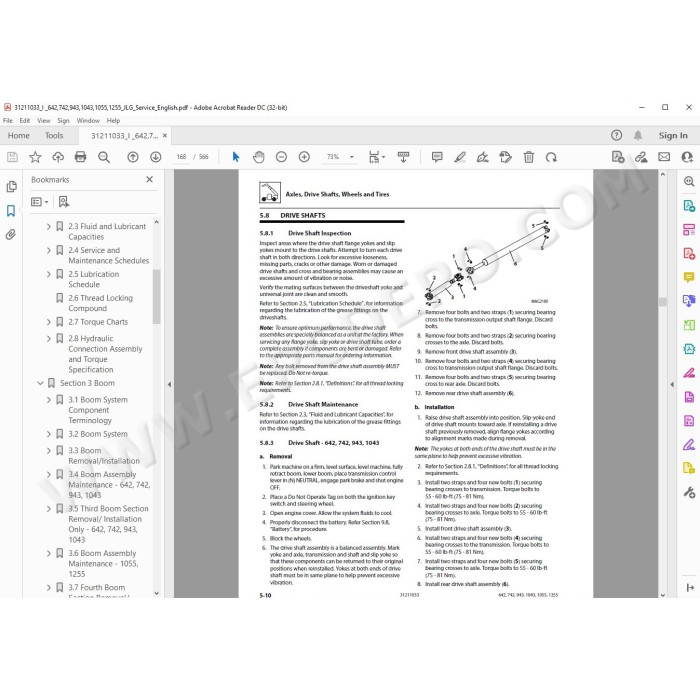Open bookmark options dropdown

[39, 202]
